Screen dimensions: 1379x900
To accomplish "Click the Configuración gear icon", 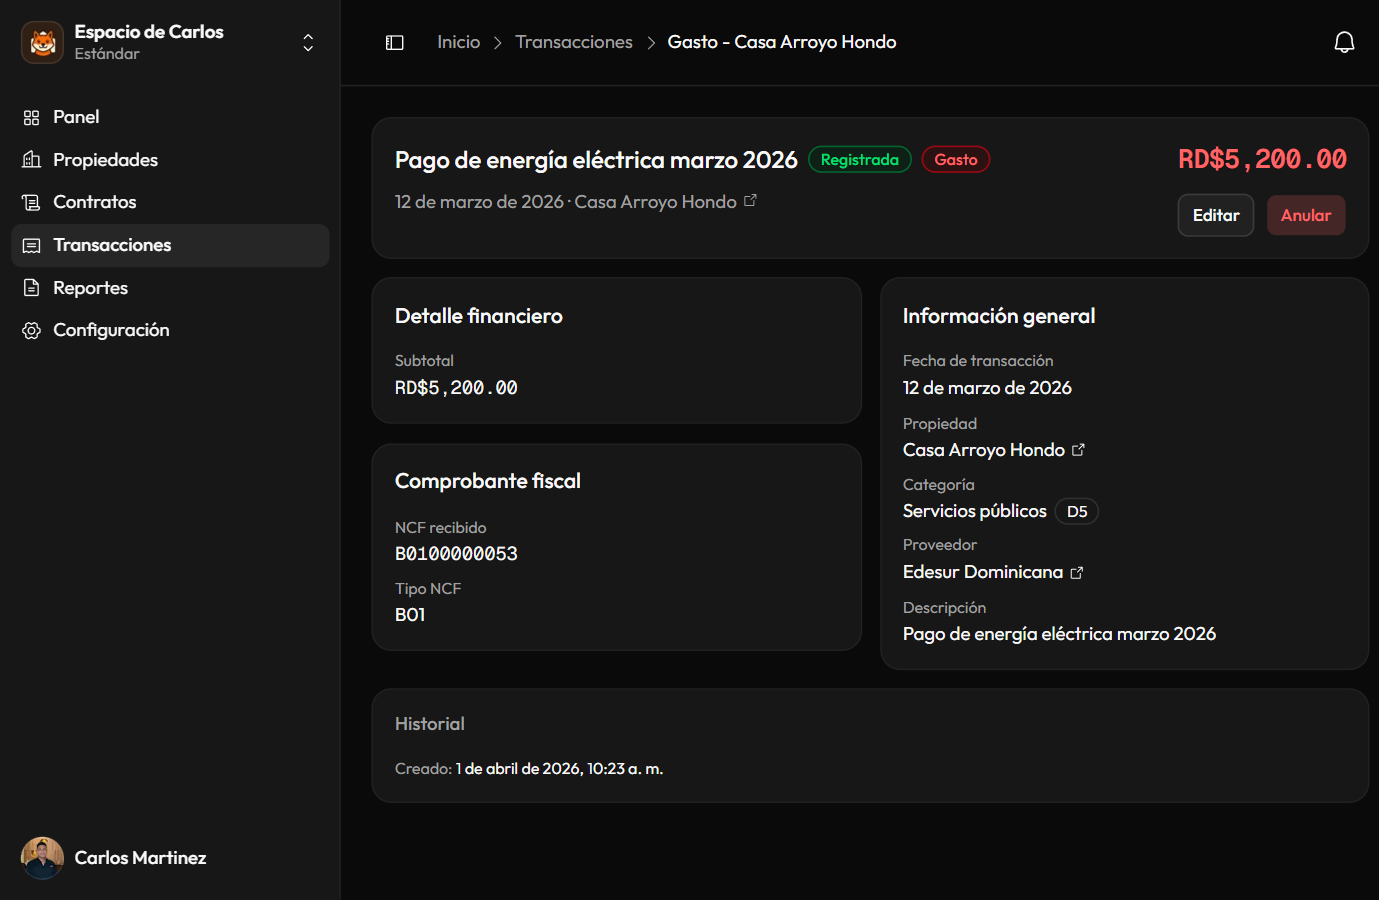I will click(x=31, y=330).
